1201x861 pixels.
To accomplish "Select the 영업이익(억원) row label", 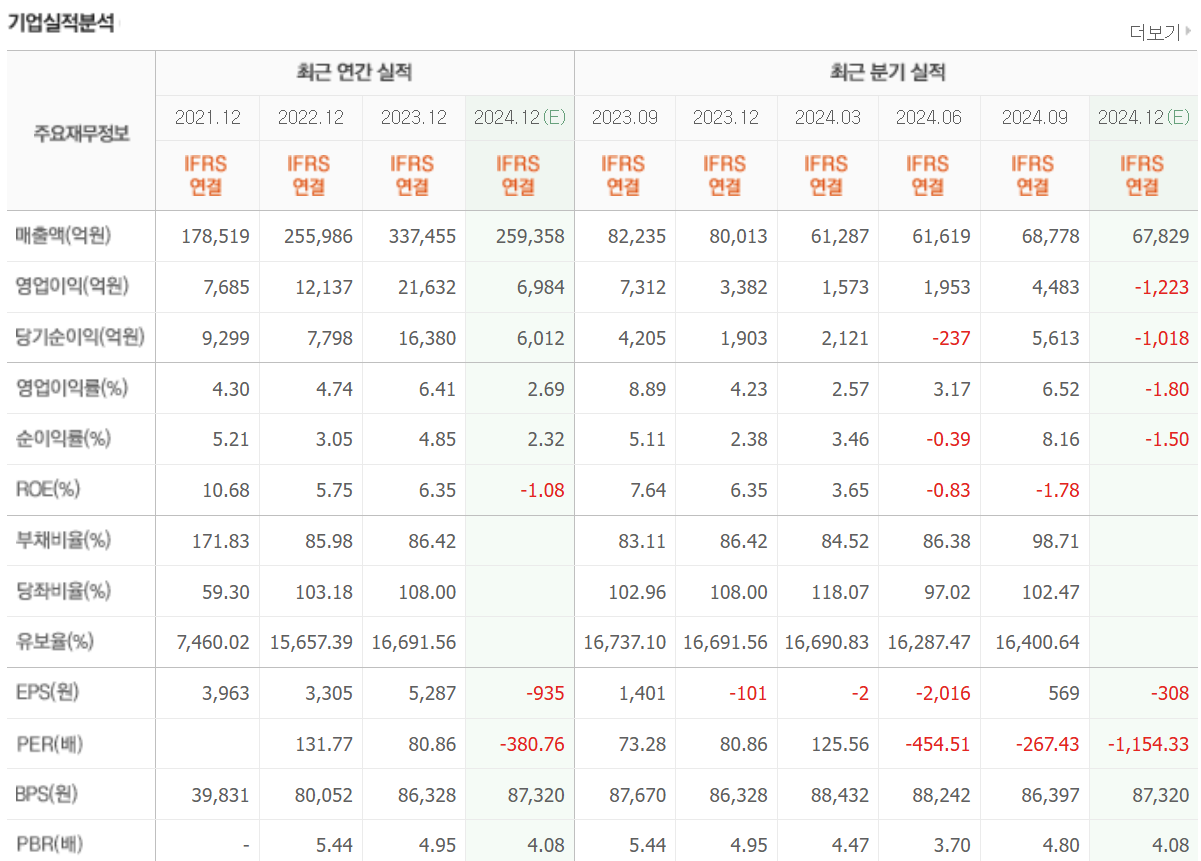I will tap(72, 286).
